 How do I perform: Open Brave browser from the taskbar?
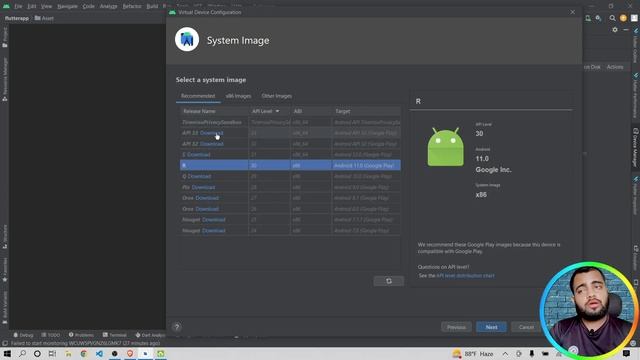[x=130, y=353]
